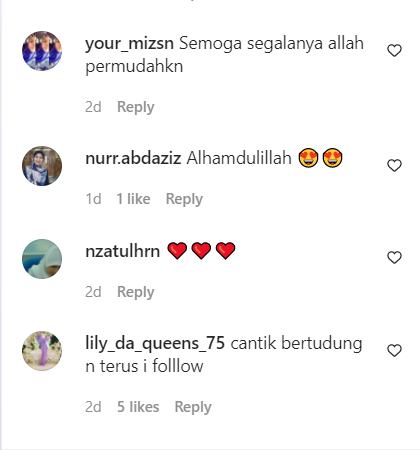Open username link nzatulhrn
The height and width of the screenshot is (450, 420).
[x=123, y=251]
